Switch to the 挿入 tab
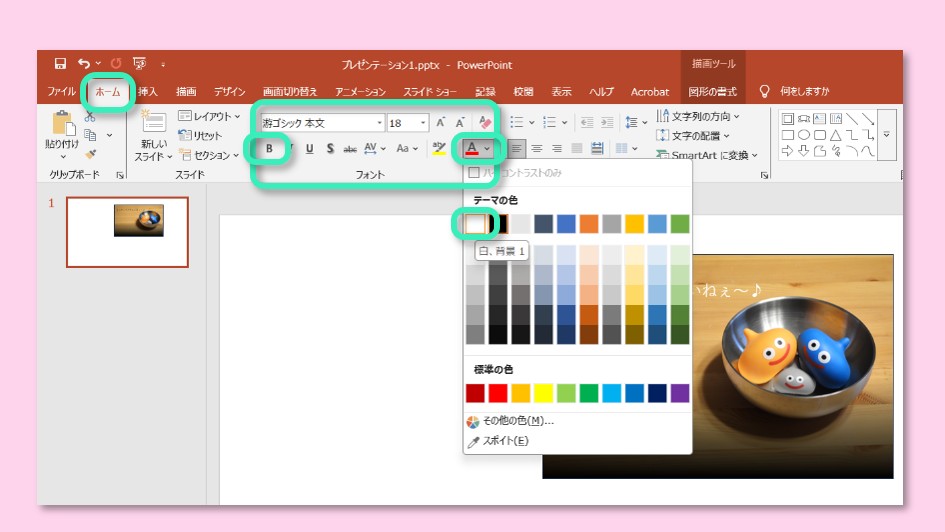 pyautogui.click(x=148, y=92)
